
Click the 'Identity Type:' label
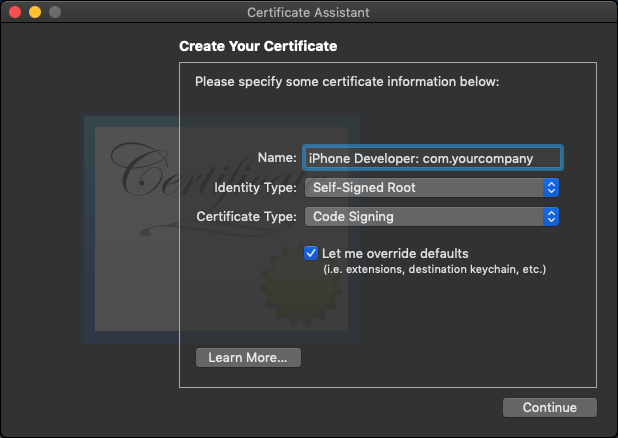256,187
